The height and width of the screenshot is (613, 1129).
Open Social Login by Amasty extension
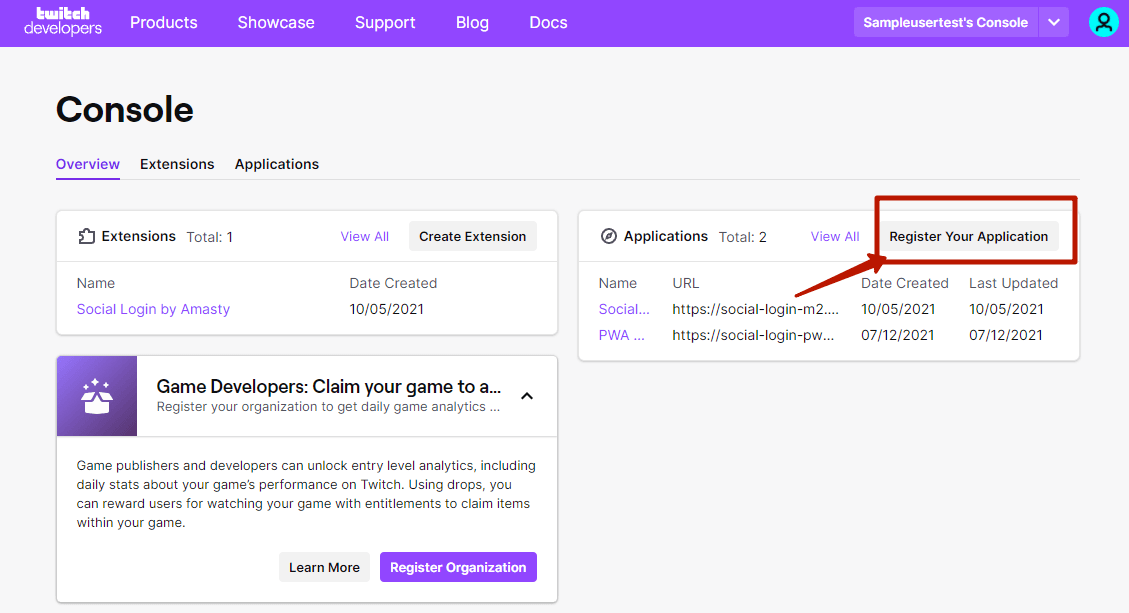click(153, 309)
